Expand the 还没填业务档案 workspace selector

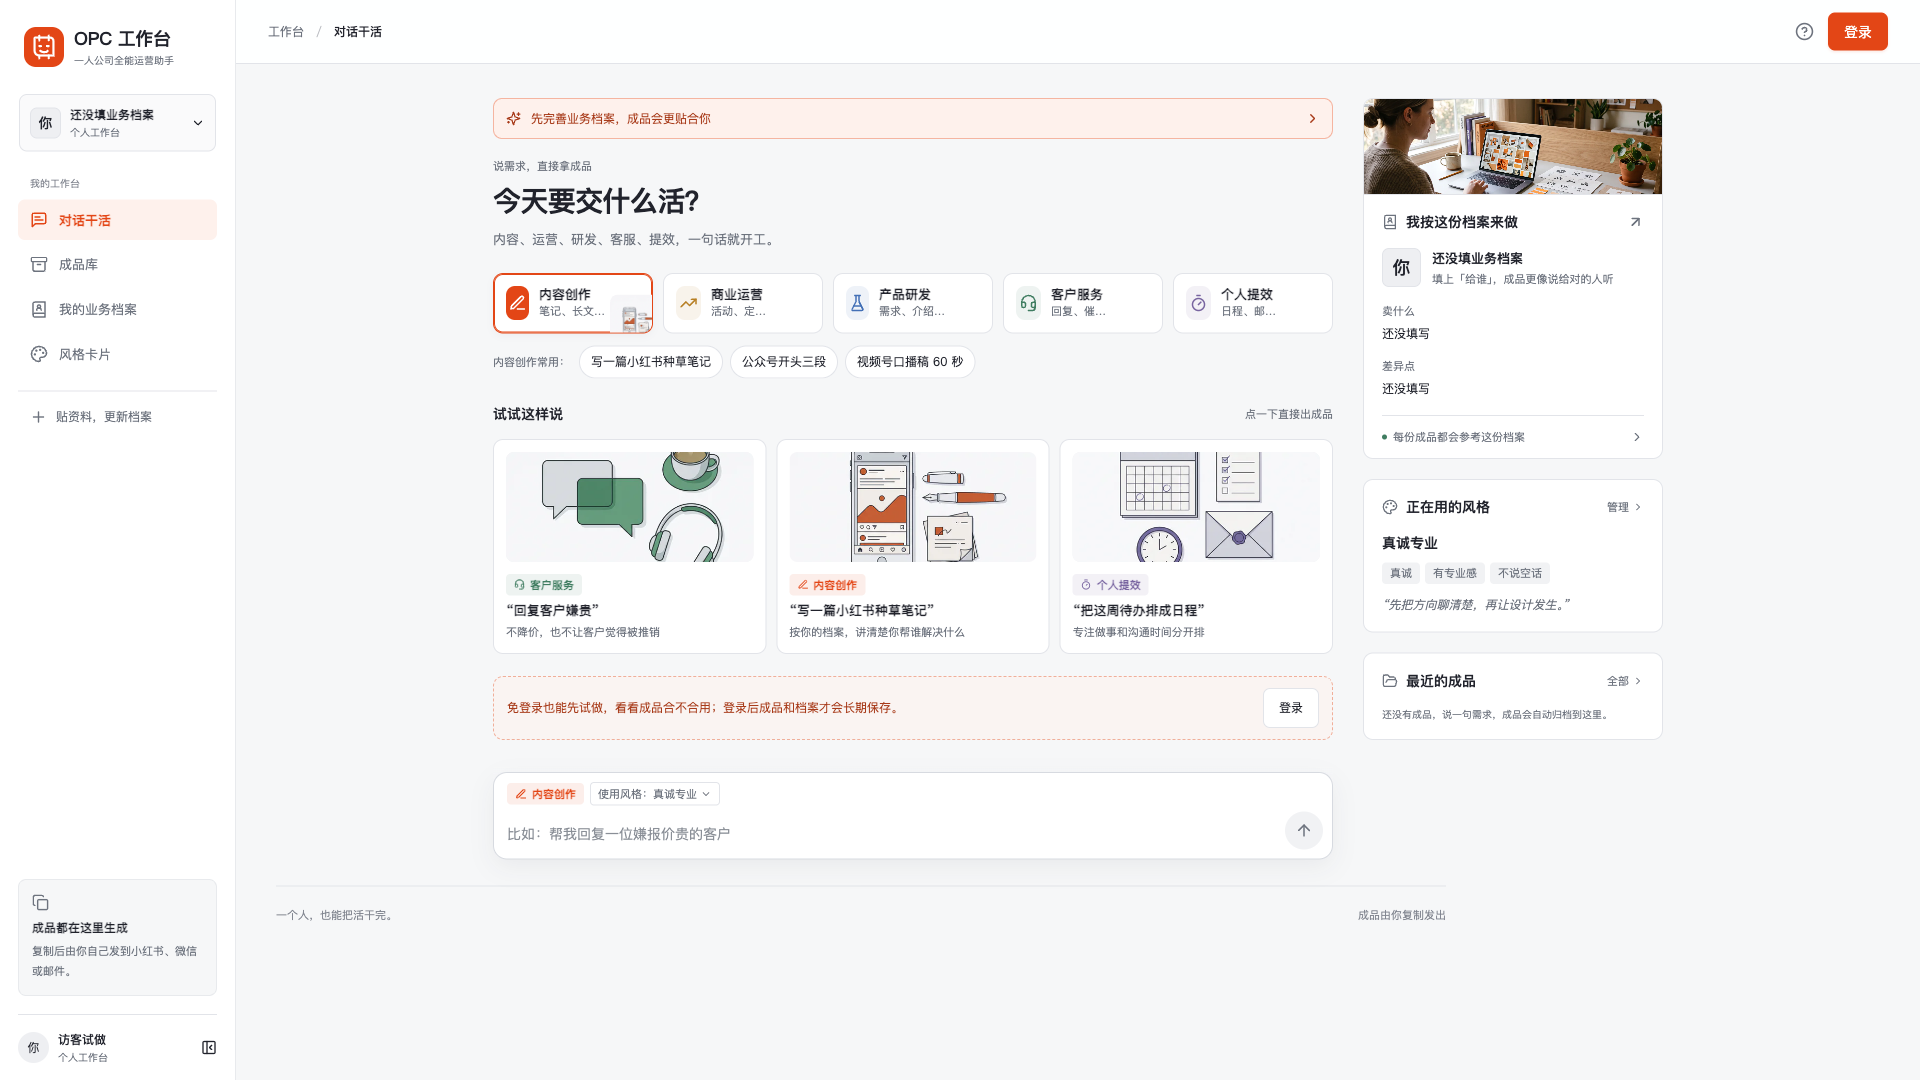(117, 123)
